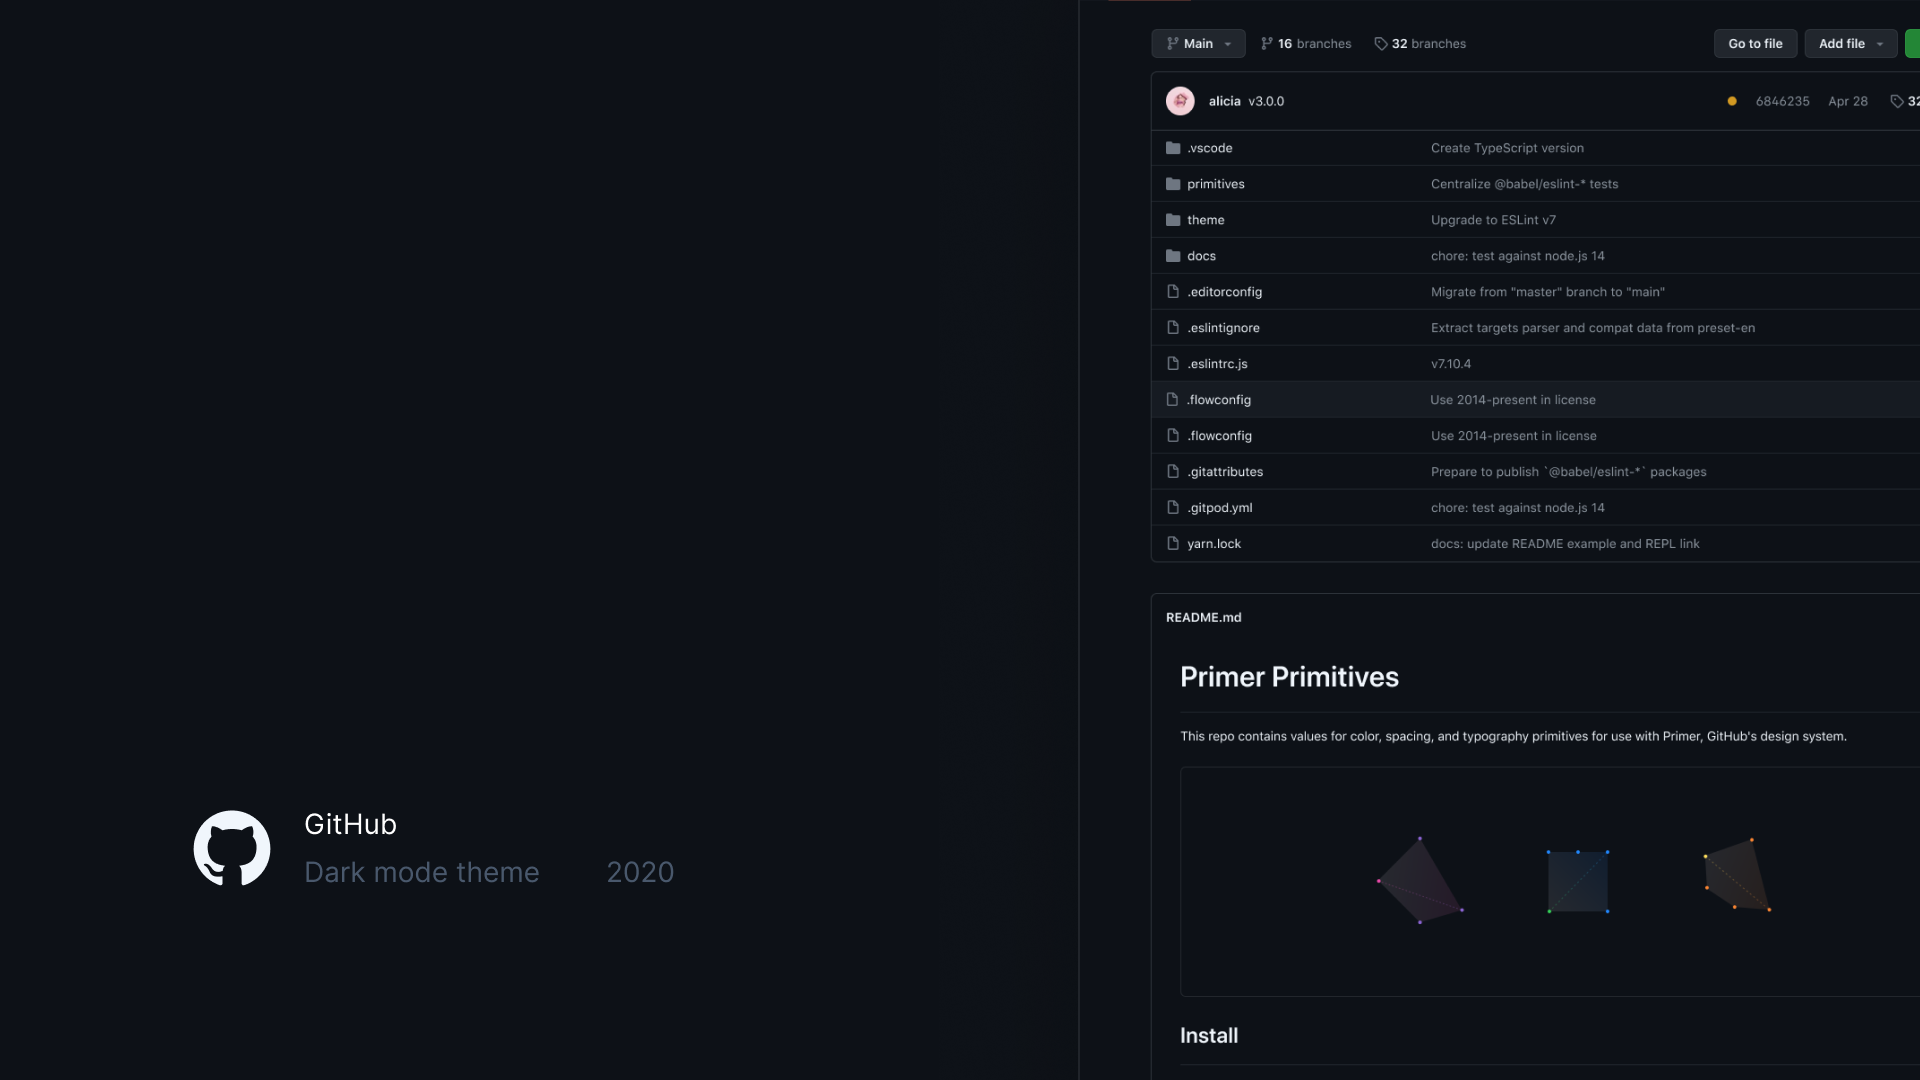Click the theme folder icon
The height and width of the screenshot is (1080, 1920).
click(1174, 219)
